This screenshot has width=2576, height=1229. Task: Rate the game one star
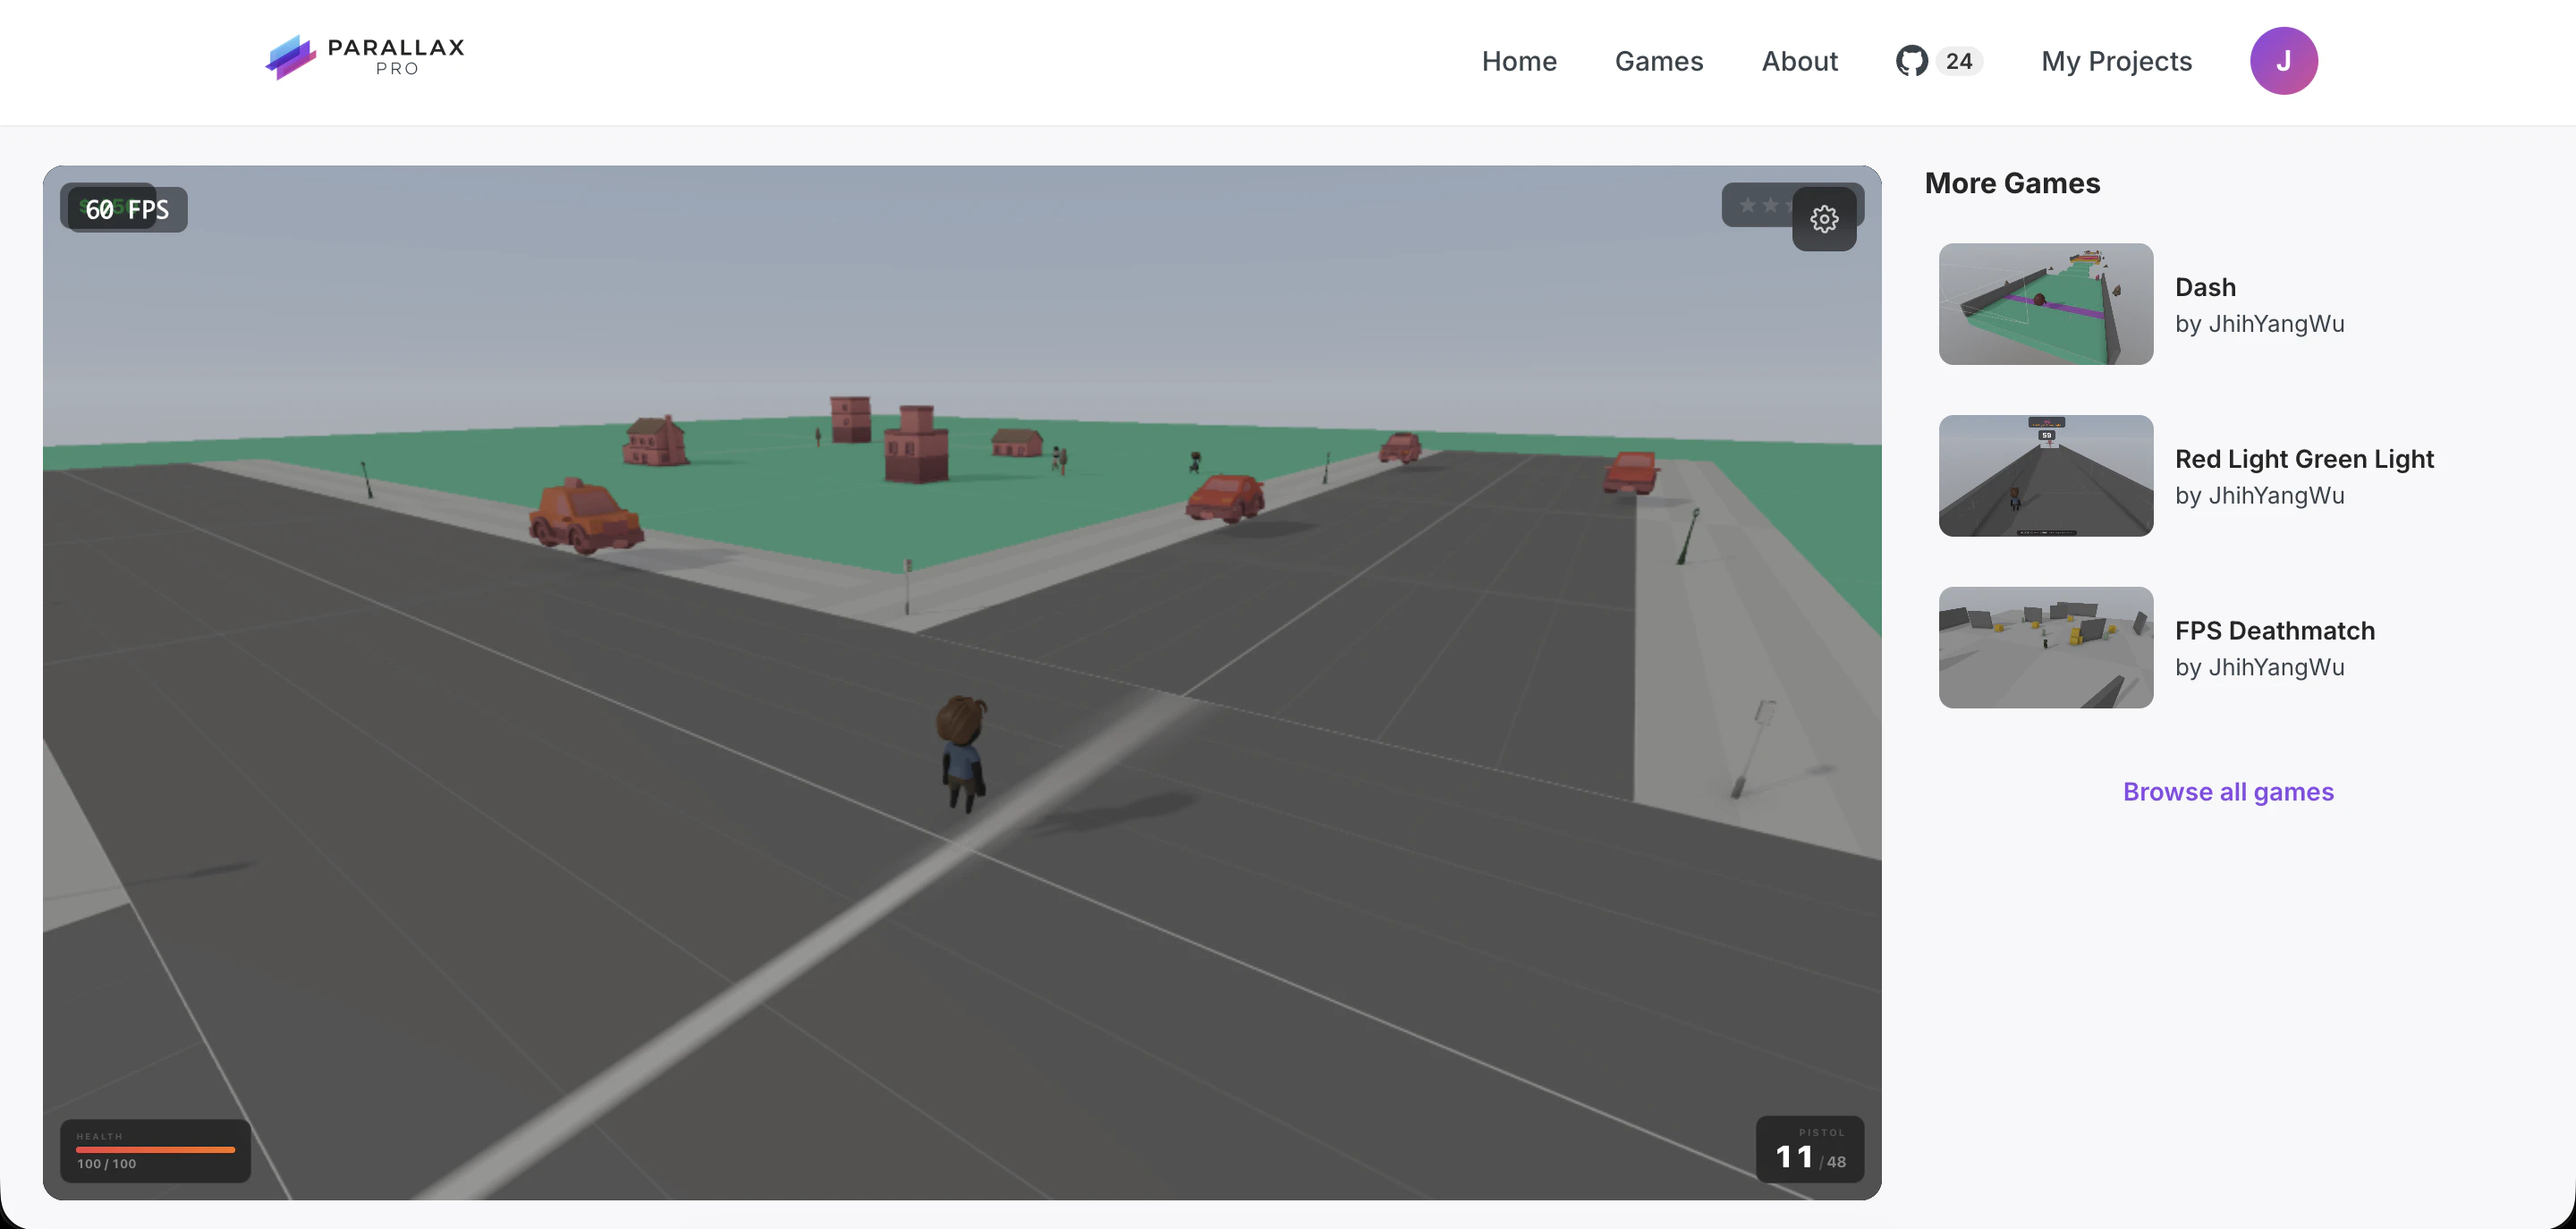pyautogui.click(x=1746, y=205)
